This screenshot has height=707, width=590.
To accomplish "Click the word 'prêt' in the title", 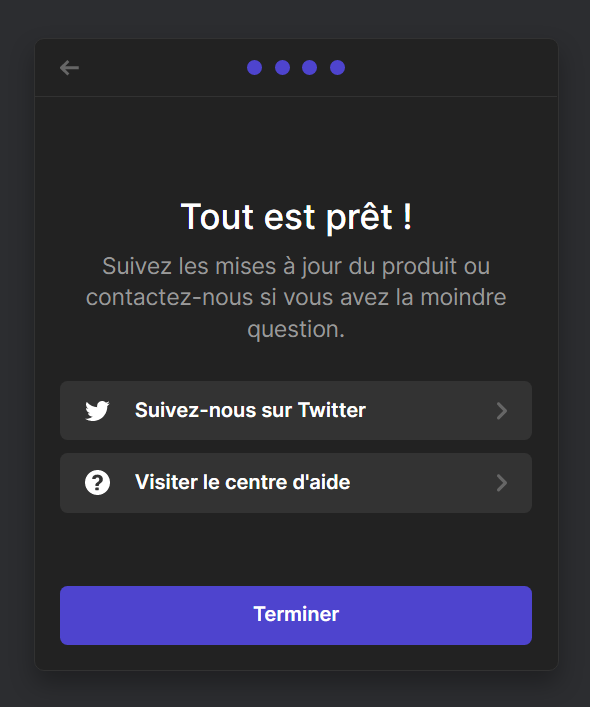I will 359,218.
